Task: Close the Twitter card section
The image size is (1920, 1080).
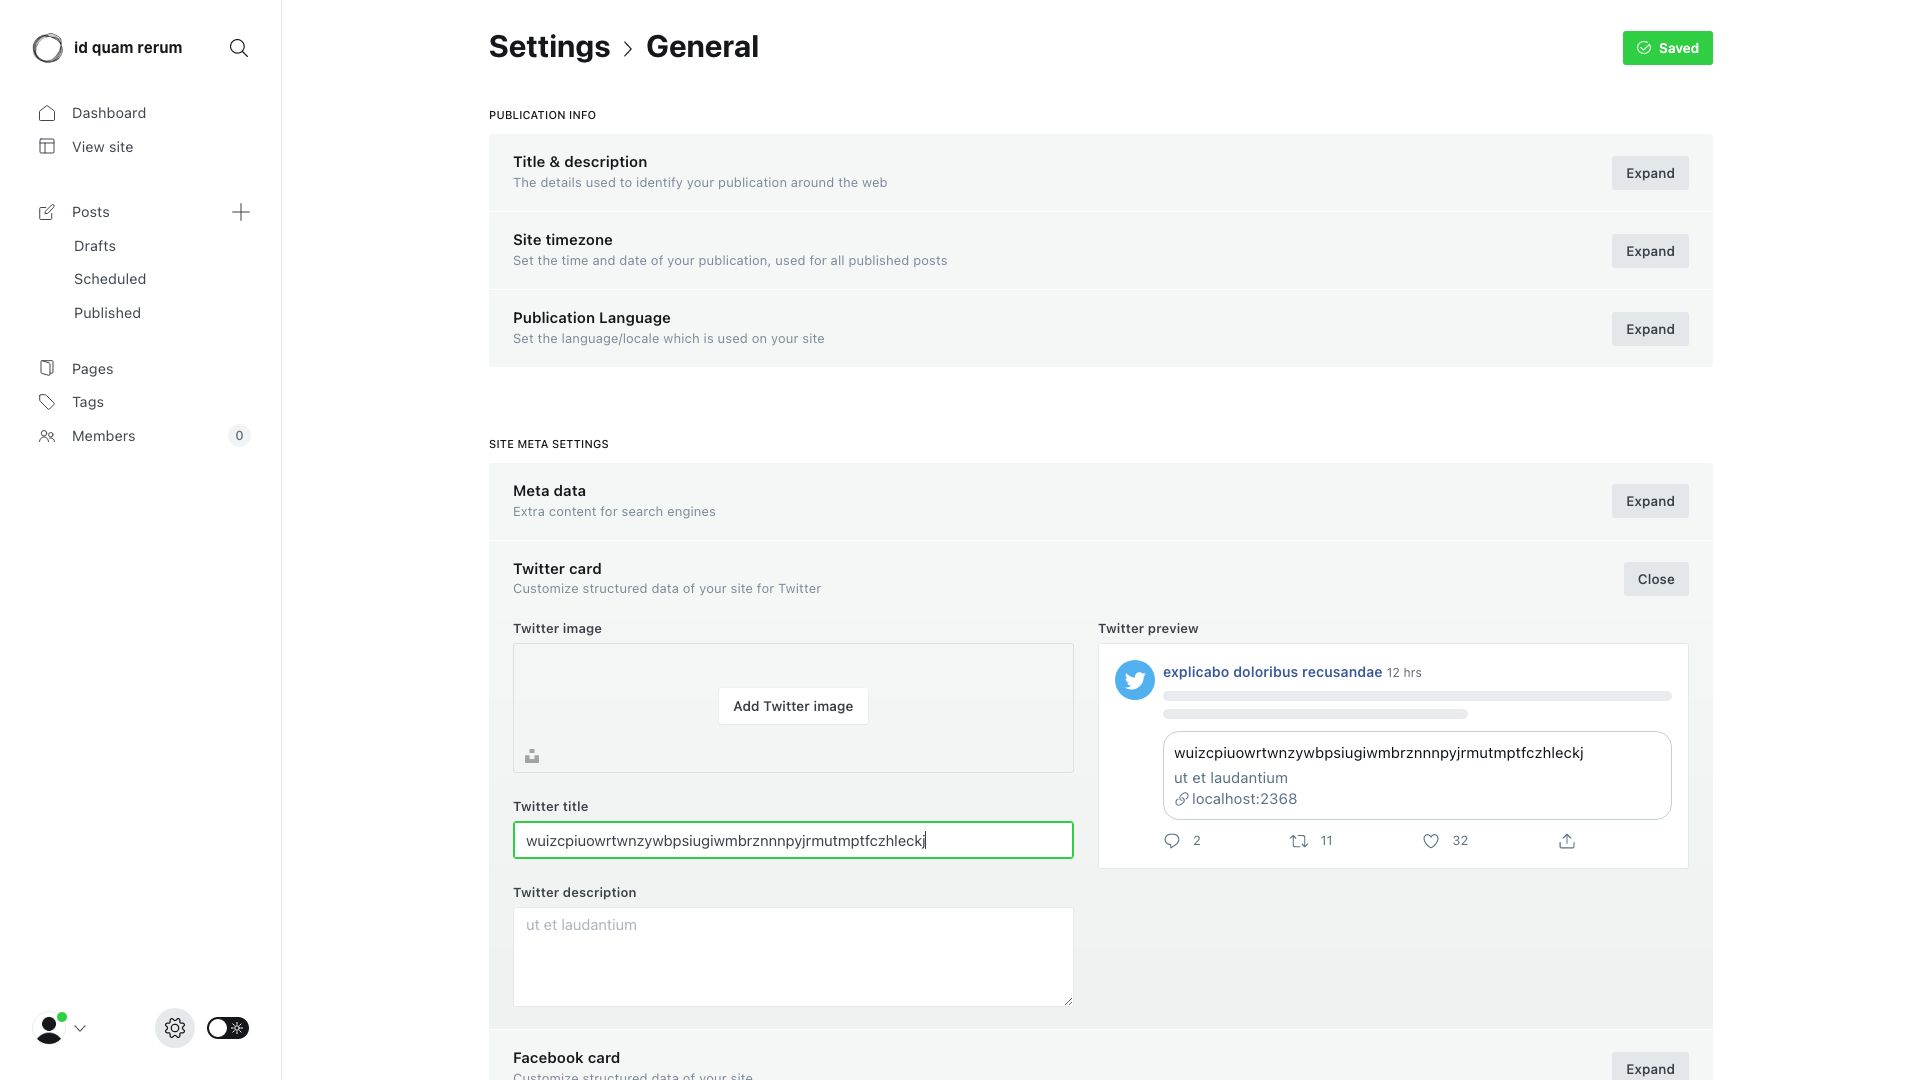Action: (x=1655, y=579)
